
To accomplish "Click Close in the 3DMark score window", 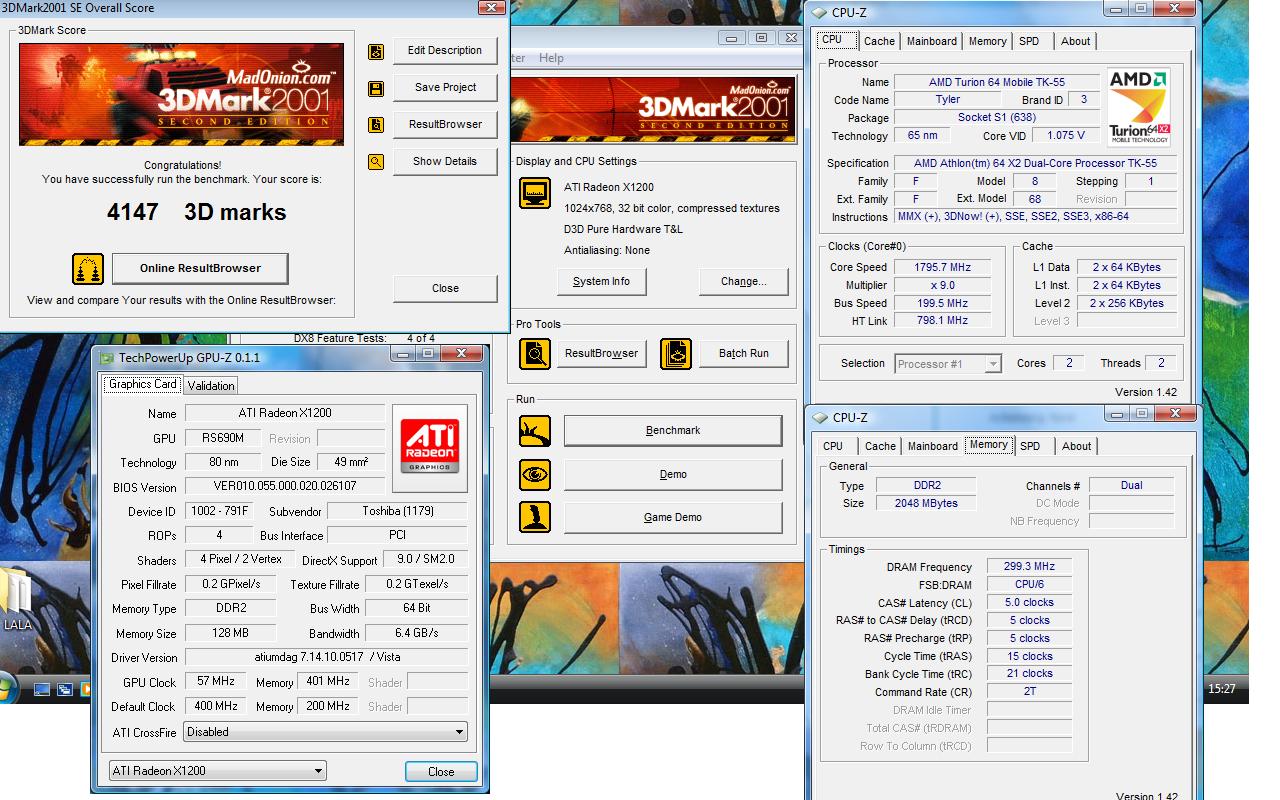I will pyautogui.click(x=445, y=288).
